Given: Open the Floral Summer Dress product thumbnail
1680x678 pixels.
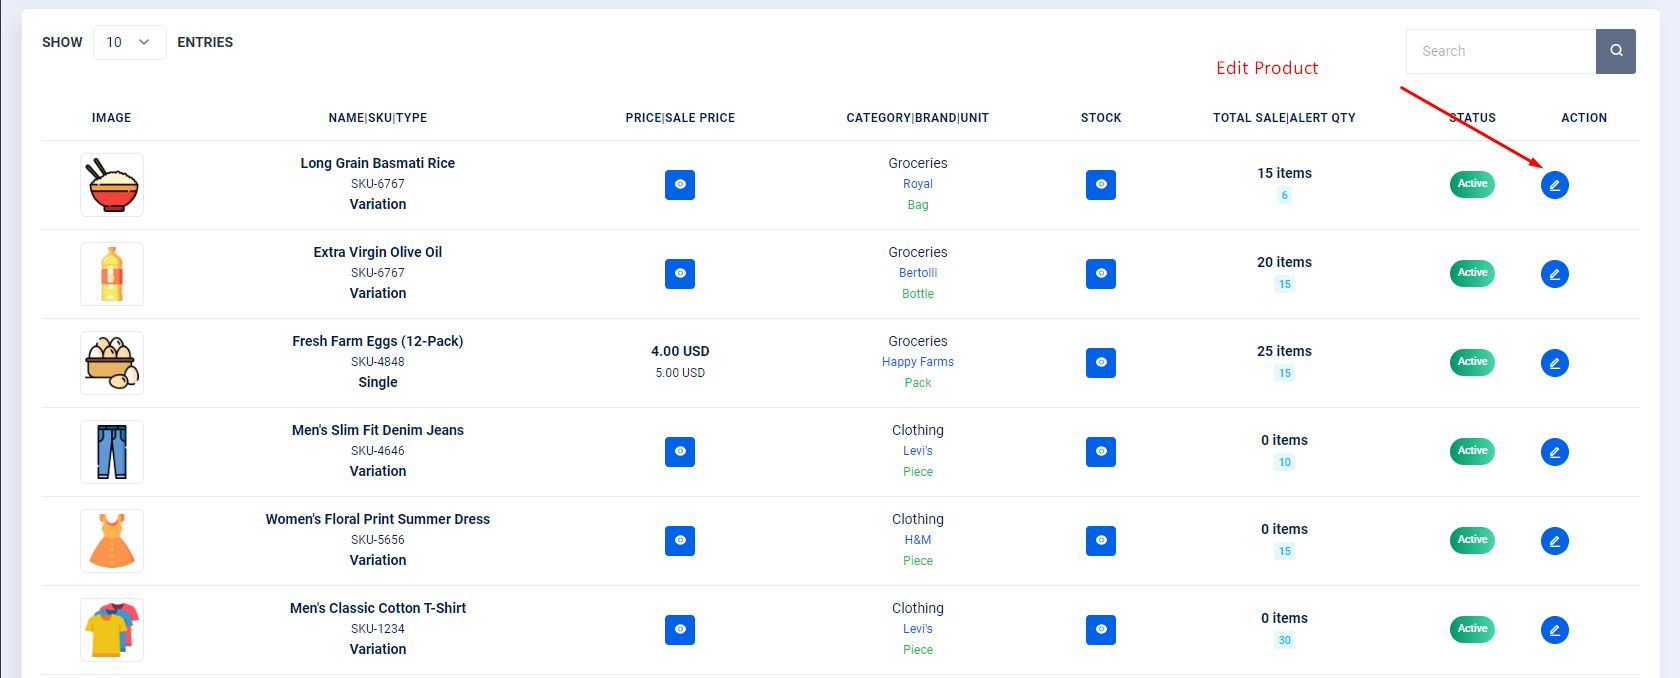Looking at the screenshot, I should pyautogui.click(x=112, y=541).
